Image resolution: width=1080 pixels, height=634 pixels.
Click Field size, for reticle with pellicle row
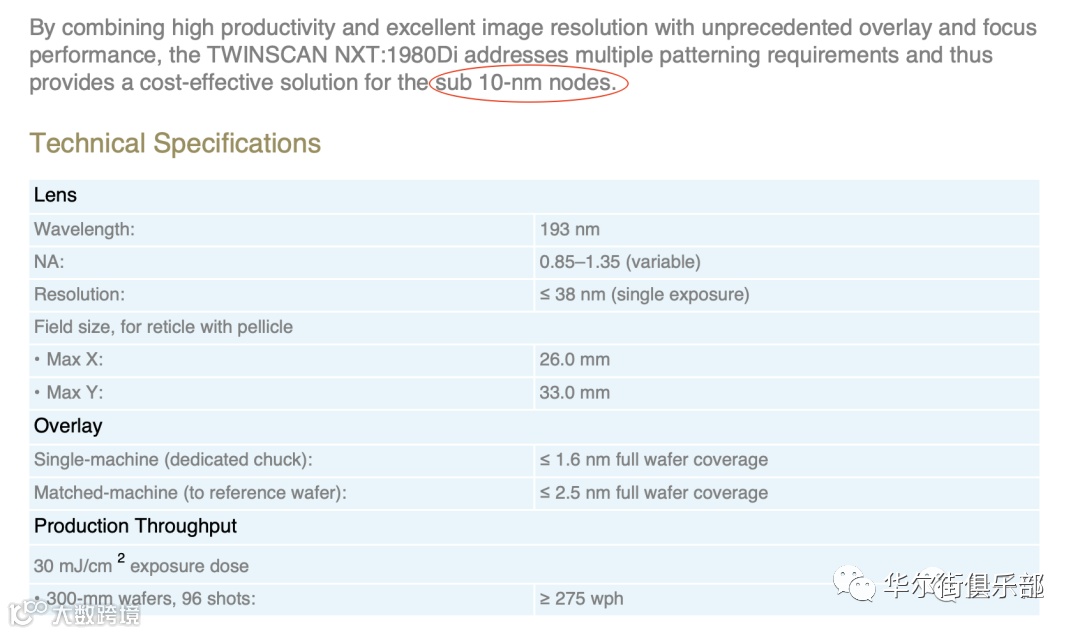(x=534, y=327)
